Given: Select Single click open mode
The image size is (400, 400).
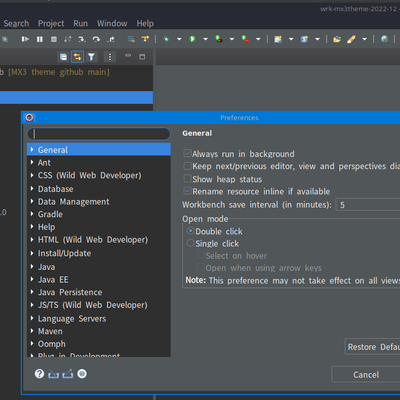Looking at the screenshot, I should point(190,243).
